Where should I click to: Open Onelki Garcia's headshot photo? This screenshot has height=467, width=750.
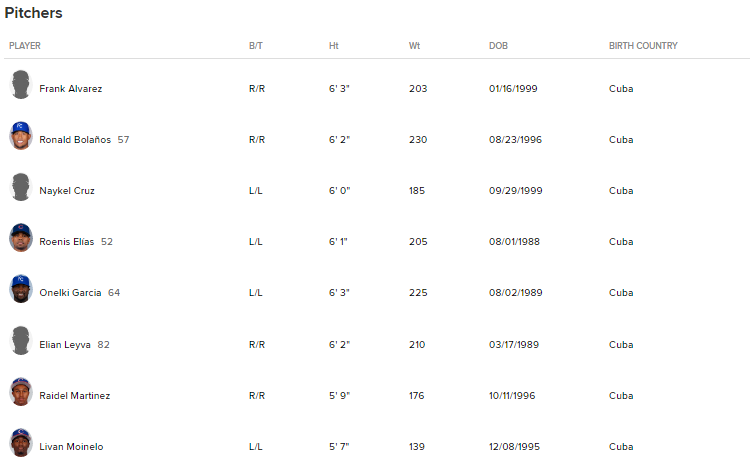point(21,289)
